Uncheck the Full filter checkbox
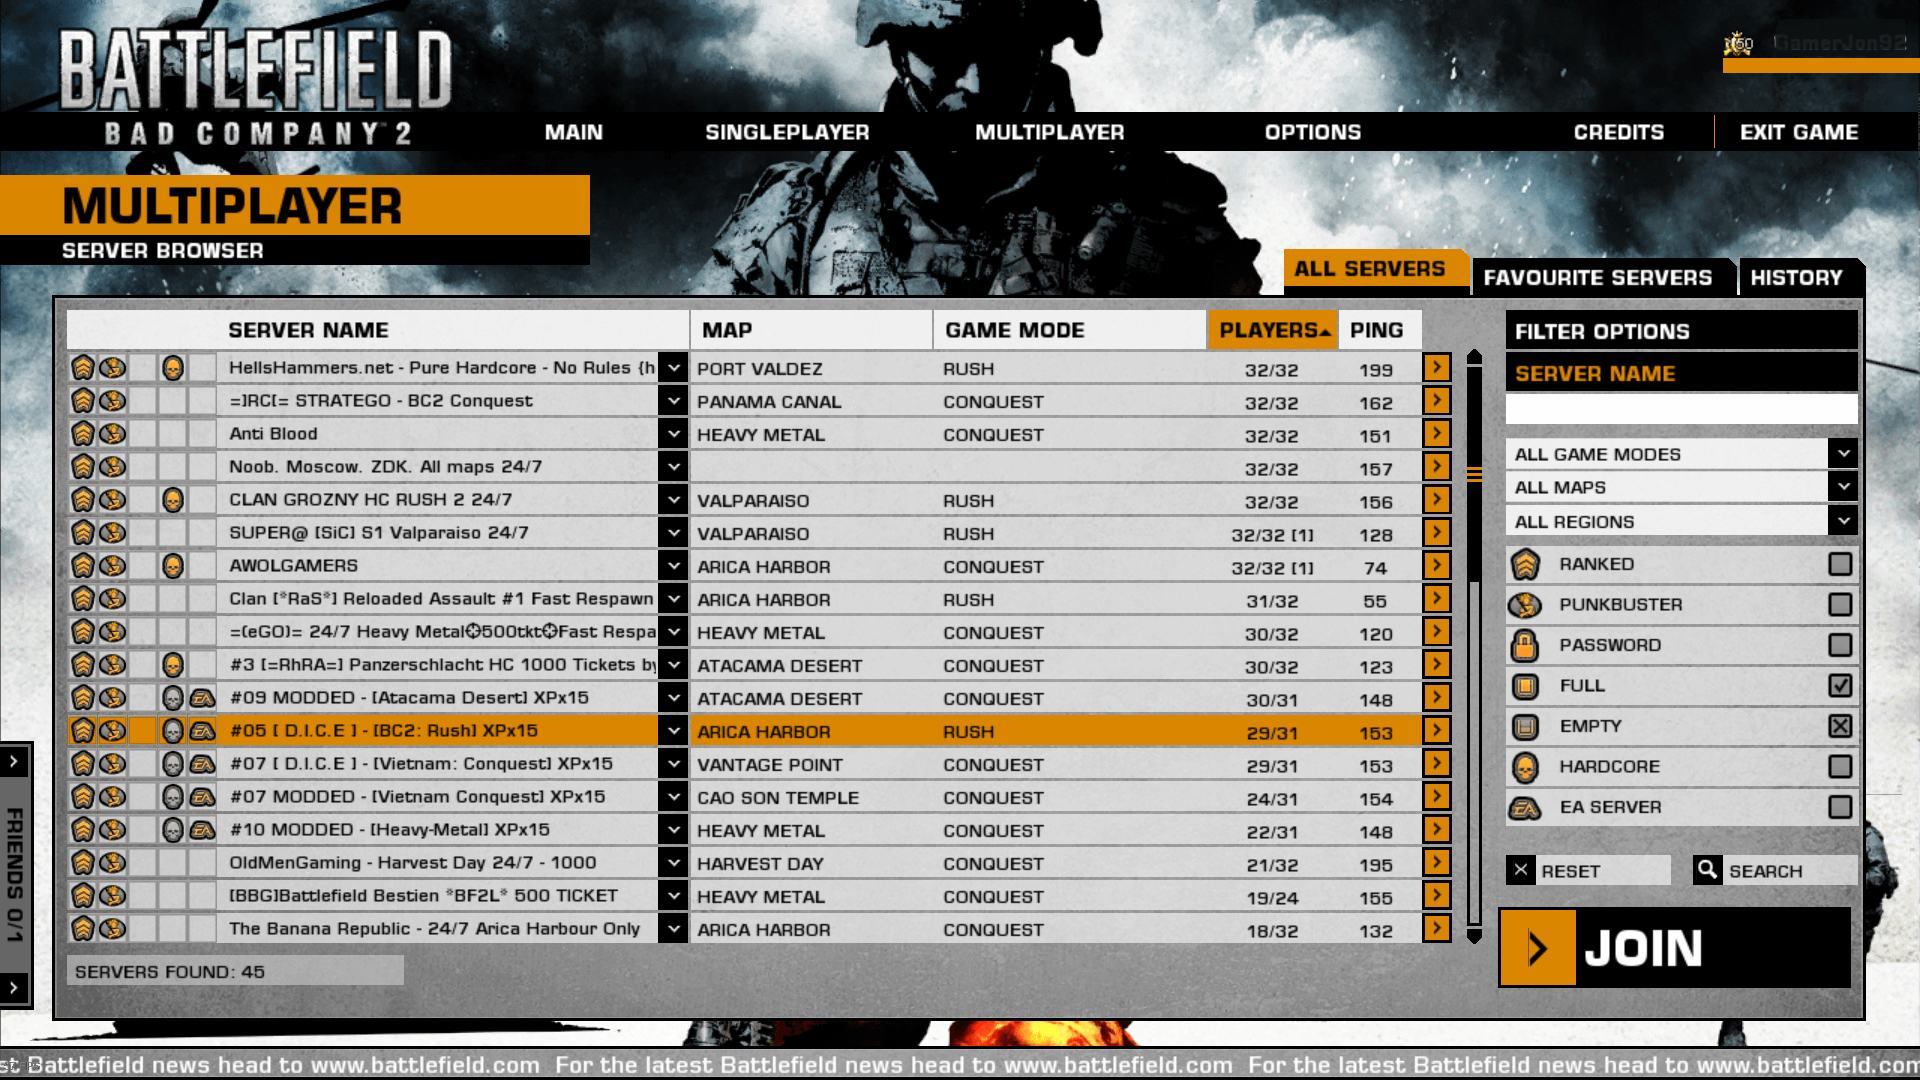The height and width of the screenshot is (1080, 1920). (x=1840, y=685)
